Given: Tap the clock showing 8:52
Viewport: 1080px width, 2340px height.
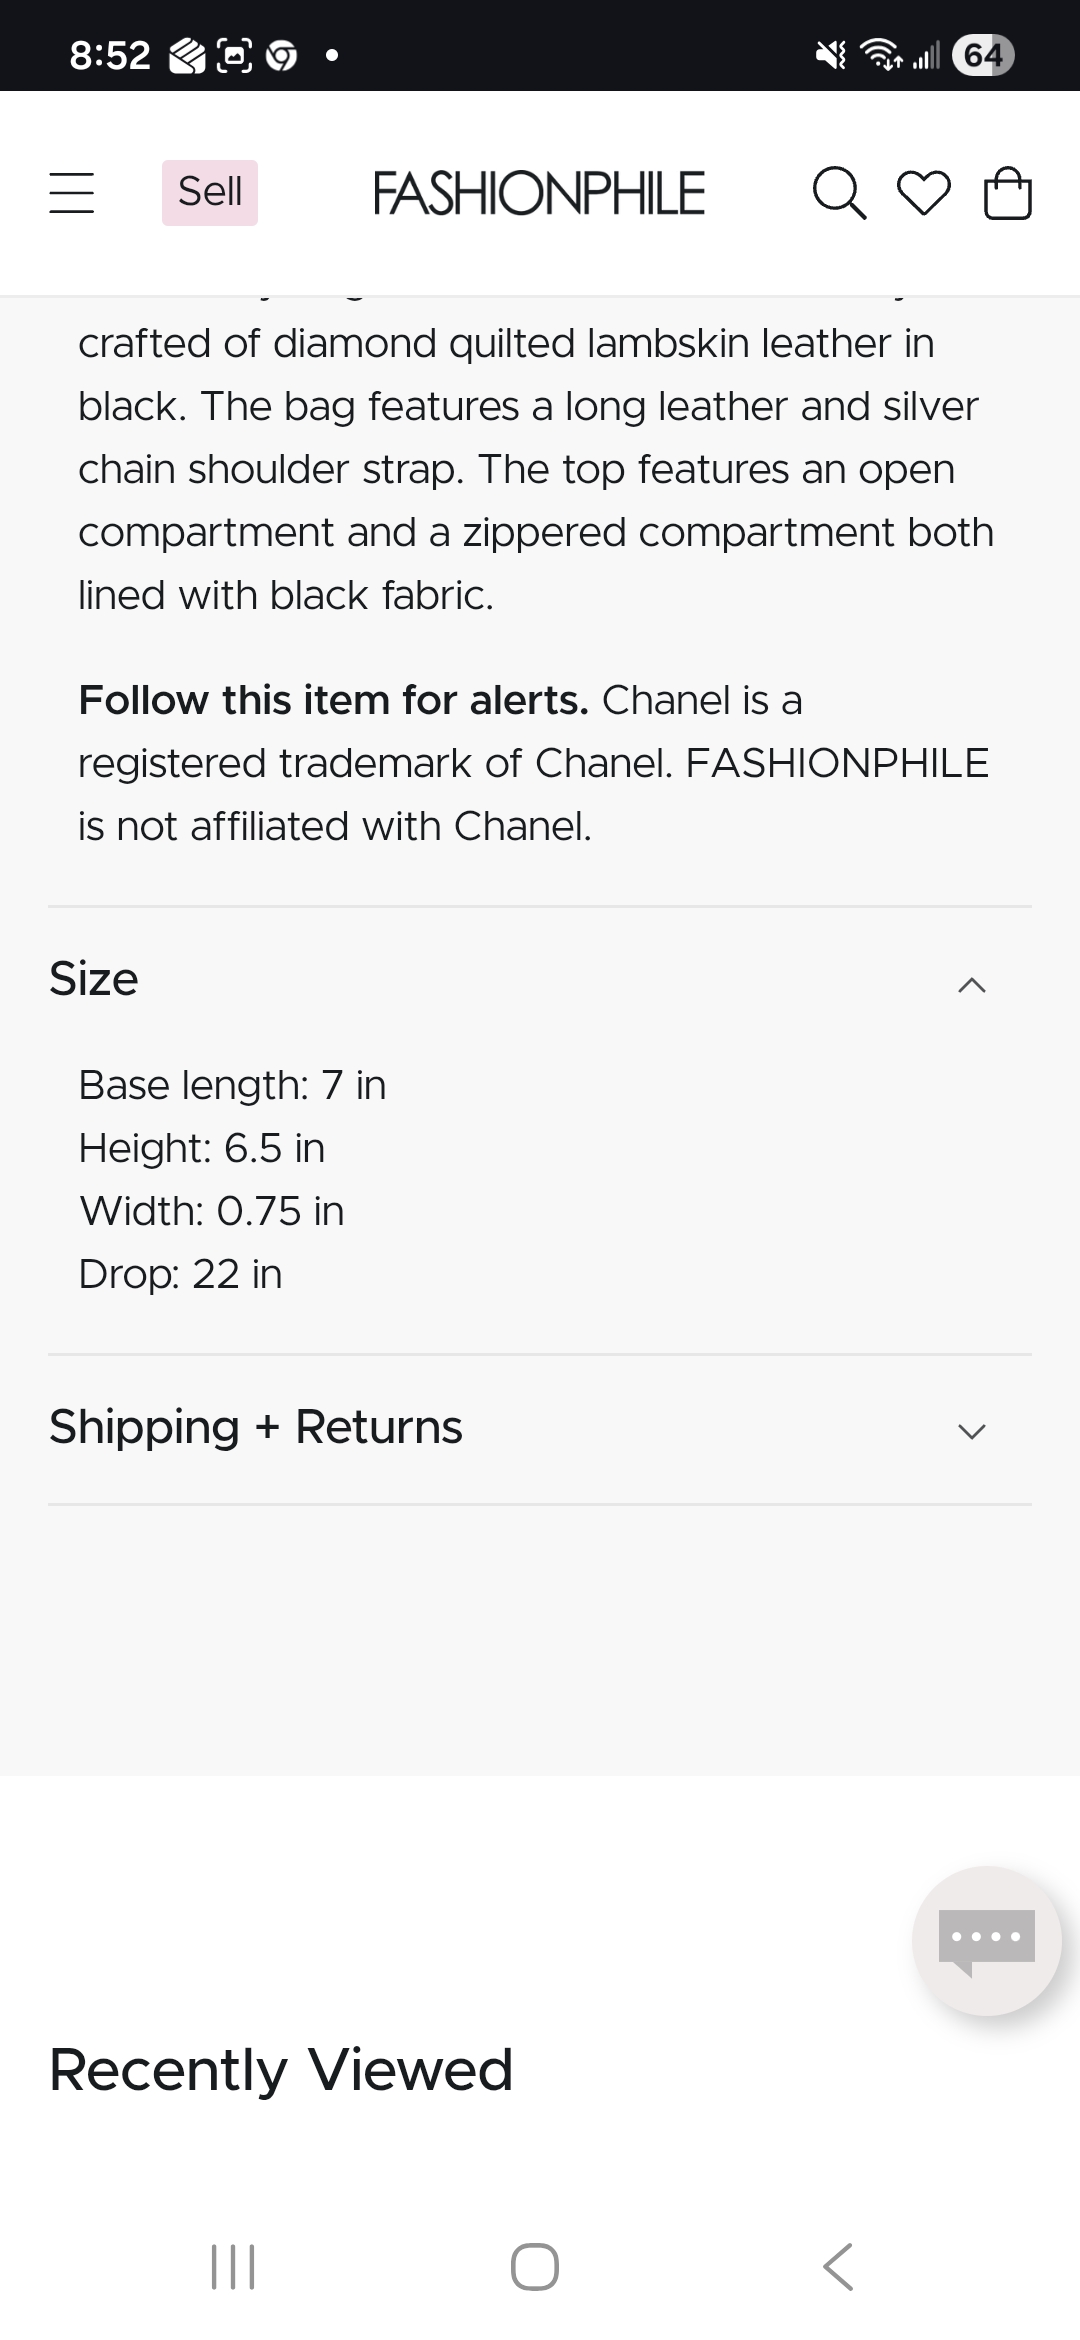Looking at the screenshot, I should 110,55.
